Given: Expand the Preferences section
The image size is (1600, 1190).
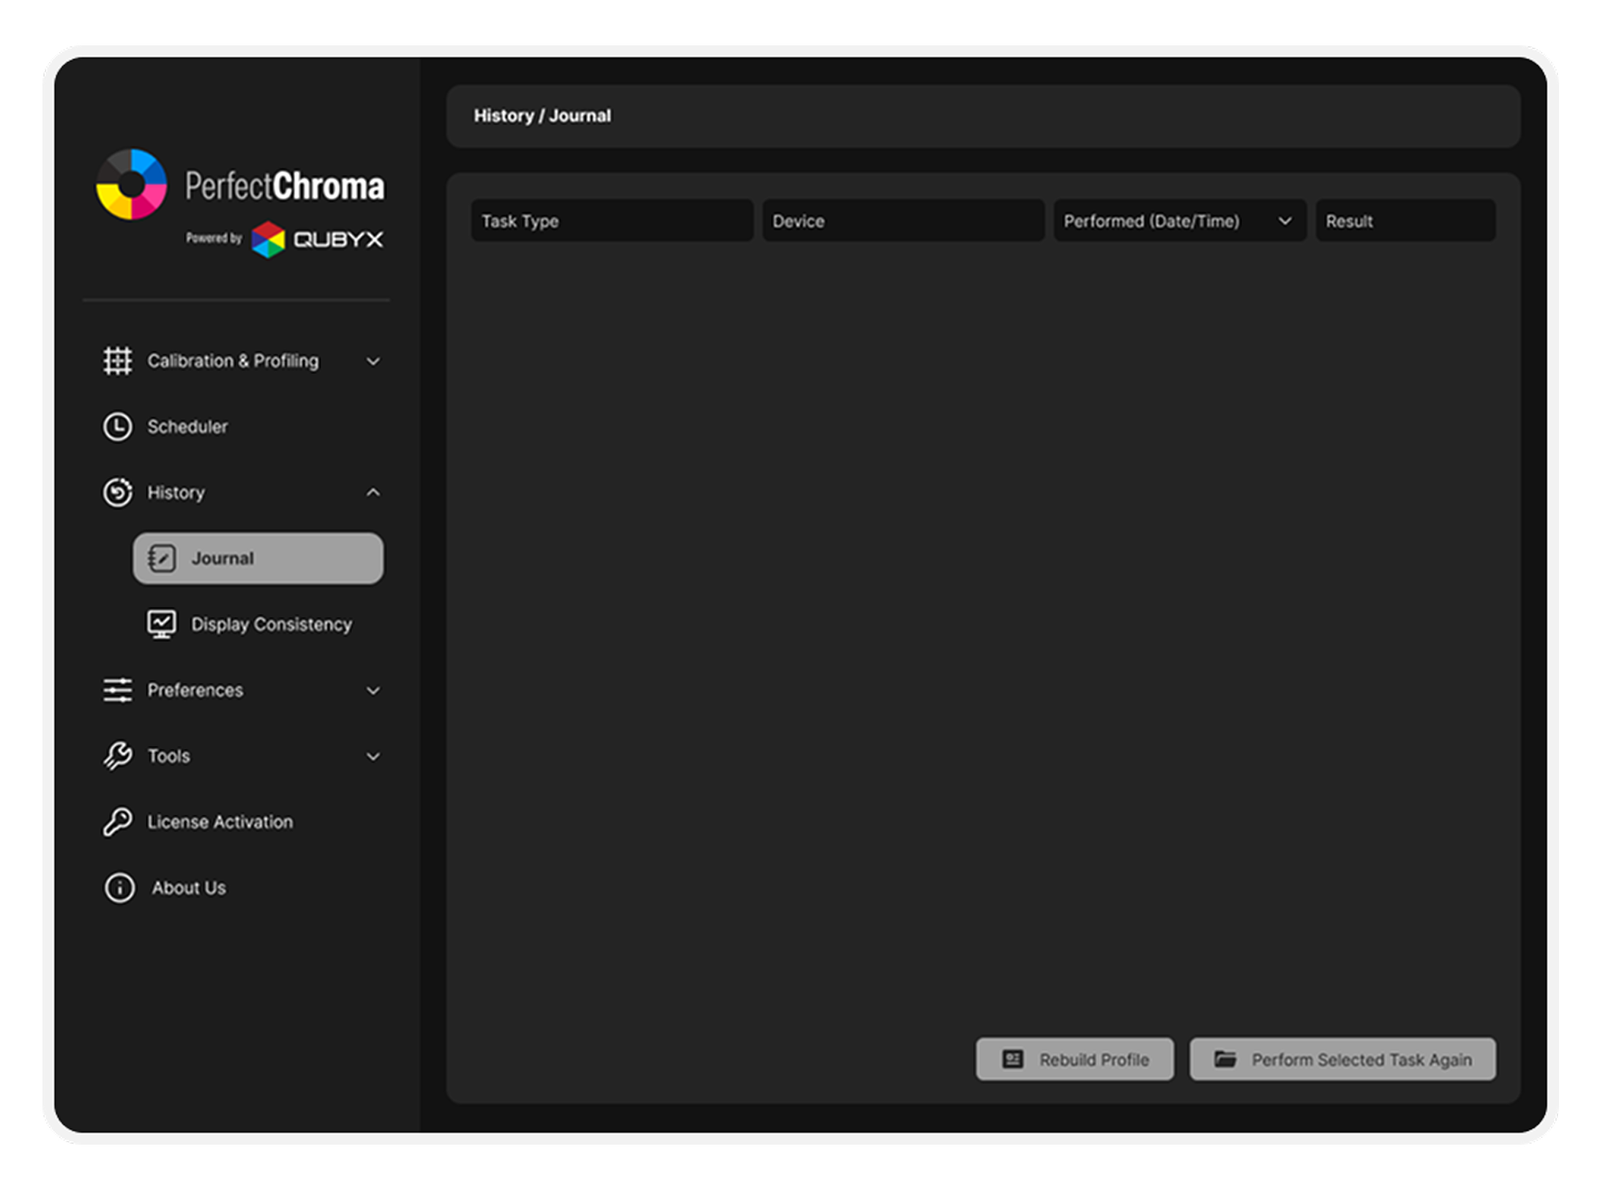Looking at the screenshot, I should [373, 690].
